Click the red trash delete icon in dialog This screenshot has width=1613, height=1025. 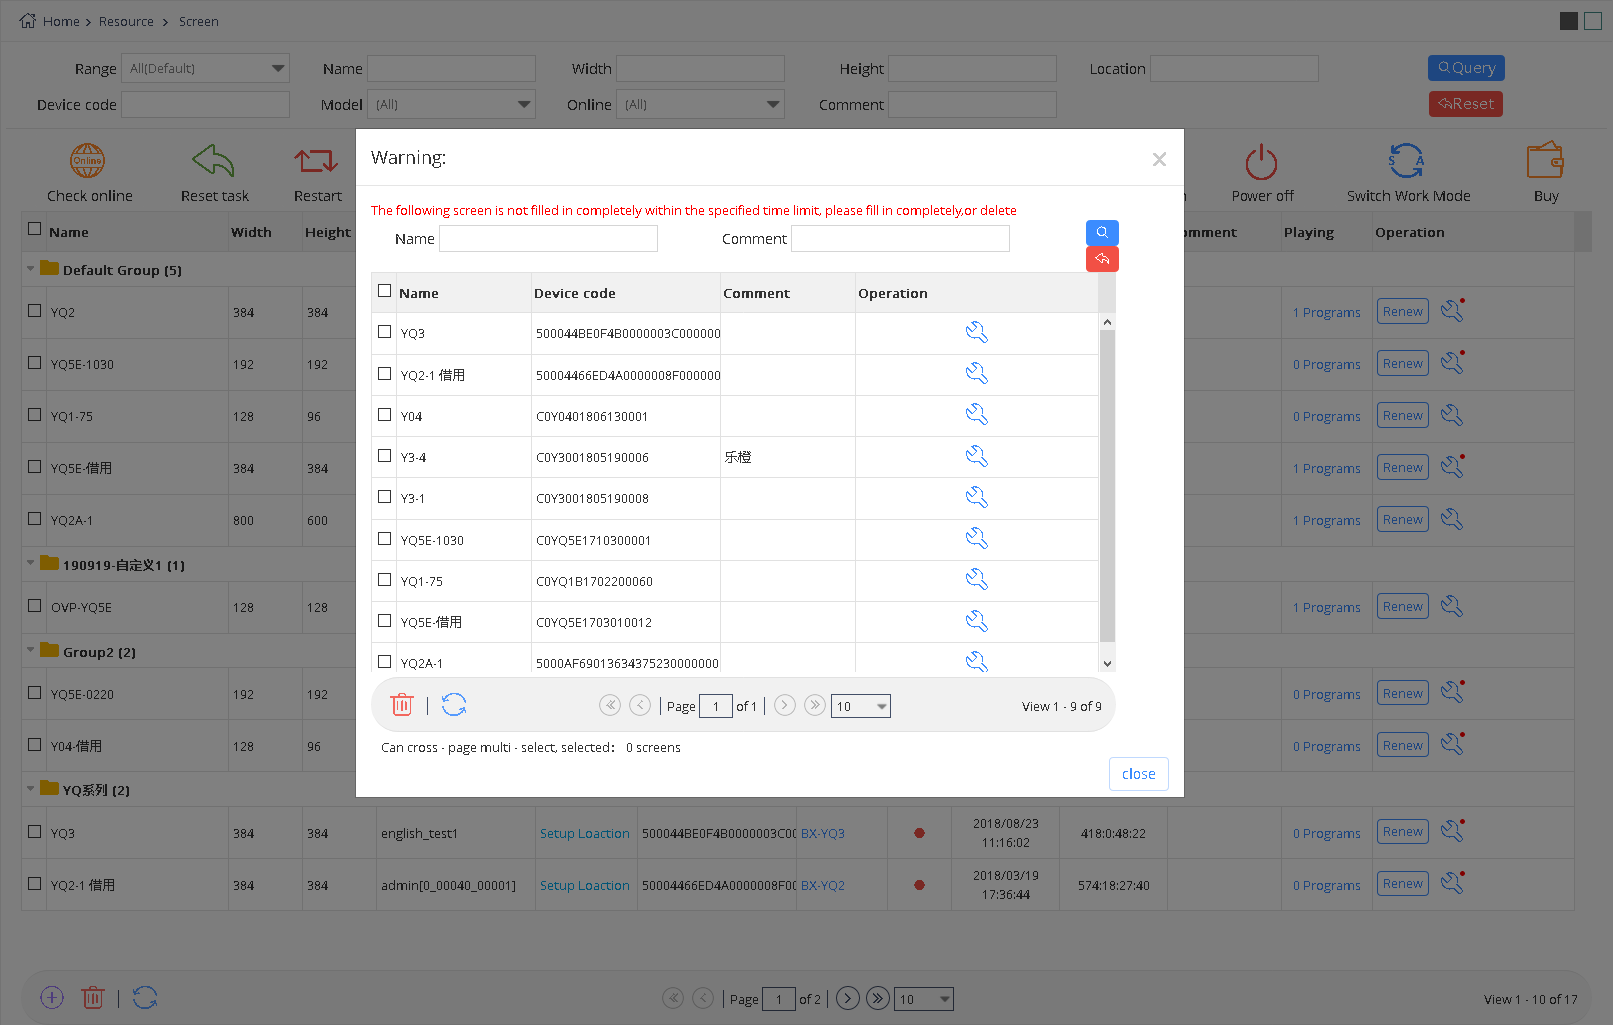pos(402,705)
